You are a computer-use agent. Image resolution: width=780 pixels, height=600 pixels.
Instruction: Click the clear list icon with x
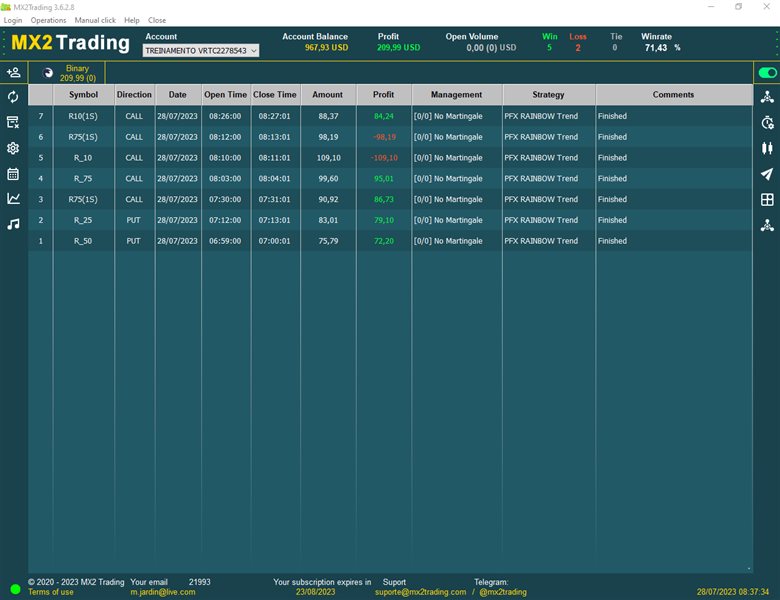coord(13,122)
